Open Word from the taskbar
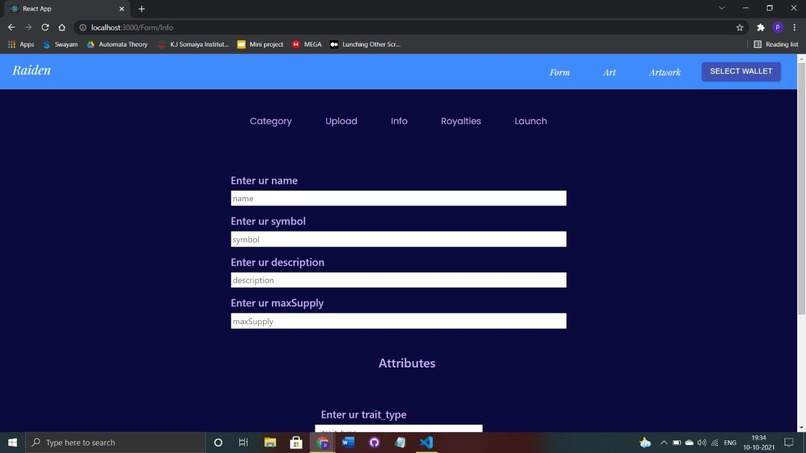Image resolution: width=806 pixels, height=453 pixels. tap(348, 442)
